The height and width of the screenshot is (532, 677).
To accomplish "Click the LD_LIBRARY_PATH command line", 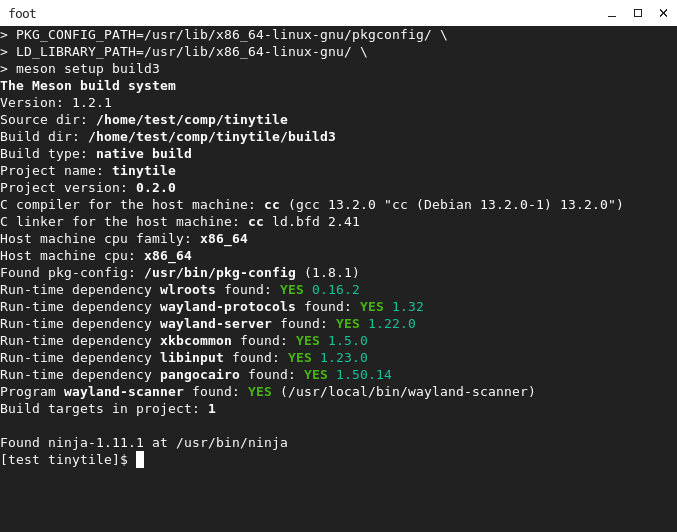I will 184,52.
